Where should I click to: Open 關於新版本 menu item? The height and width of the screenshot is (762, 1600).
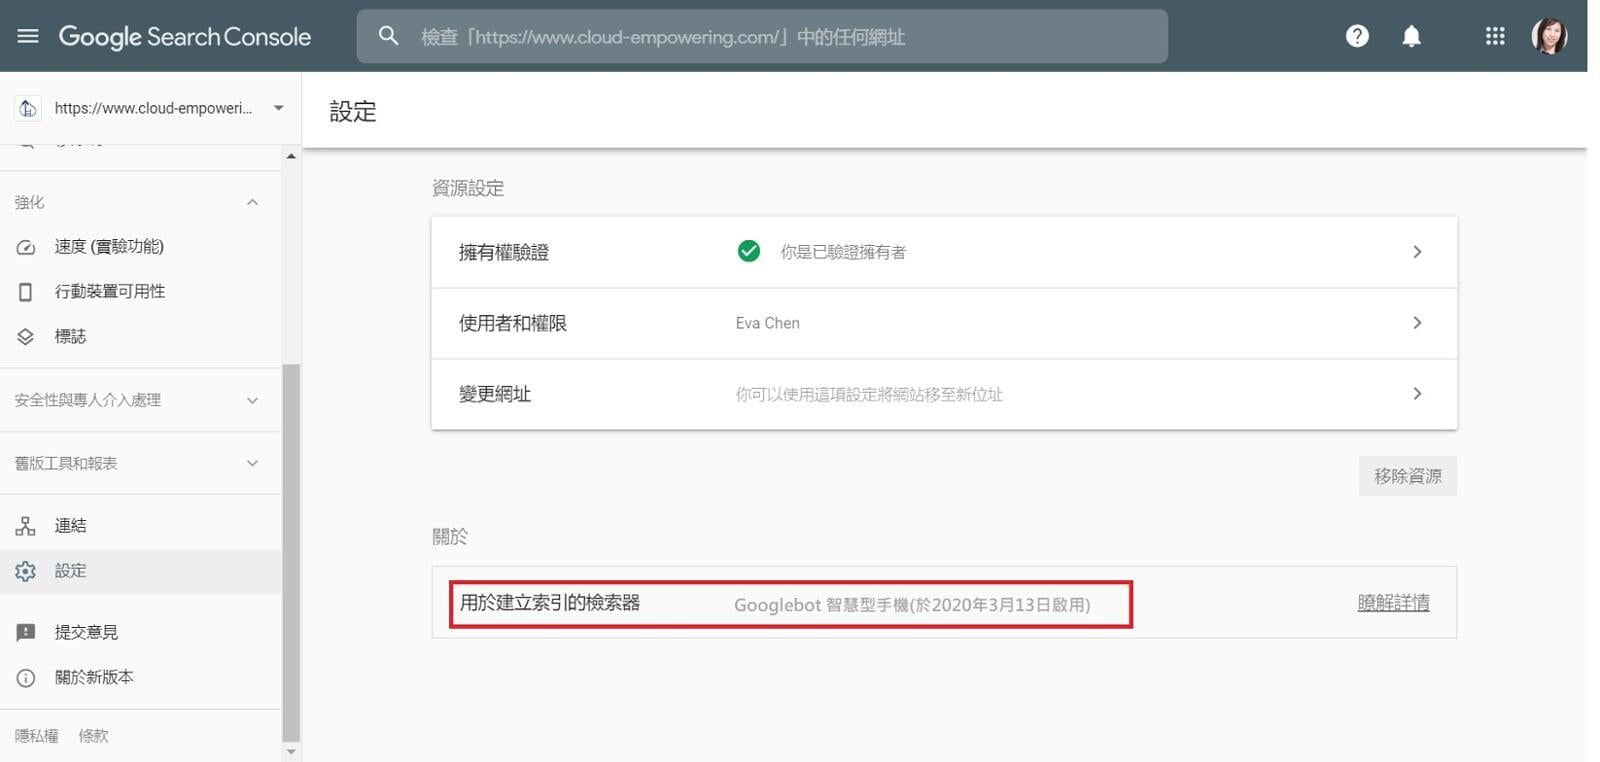tap(140, 678)
